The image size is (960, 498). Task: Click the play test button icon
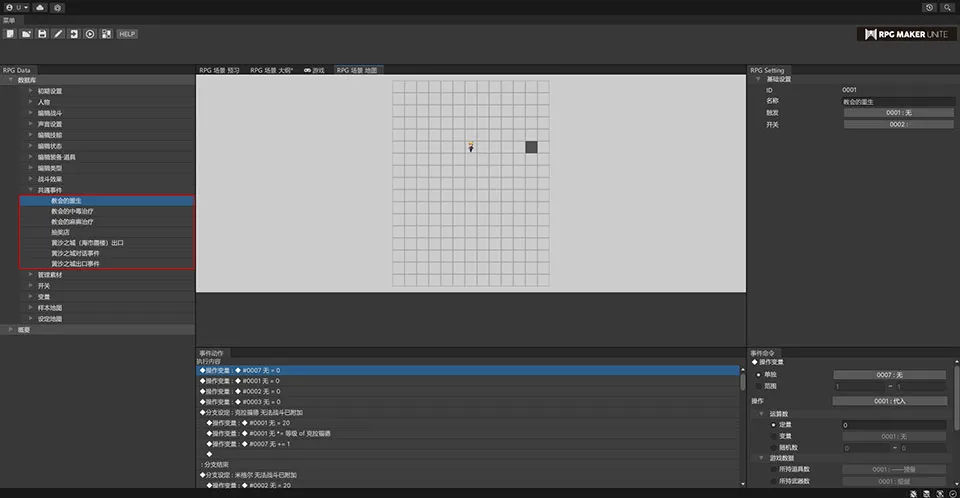point(90,34)
